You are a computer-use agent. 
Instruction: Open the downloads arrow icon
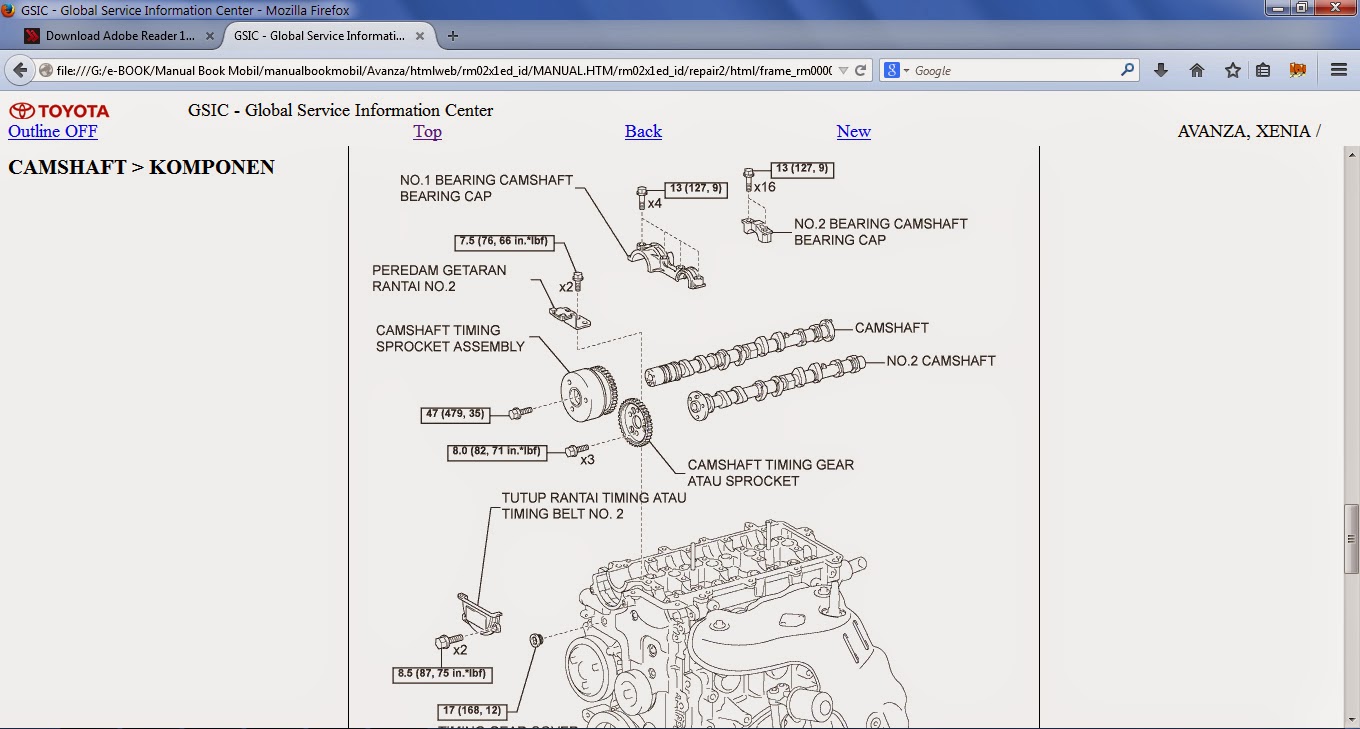1161,70
